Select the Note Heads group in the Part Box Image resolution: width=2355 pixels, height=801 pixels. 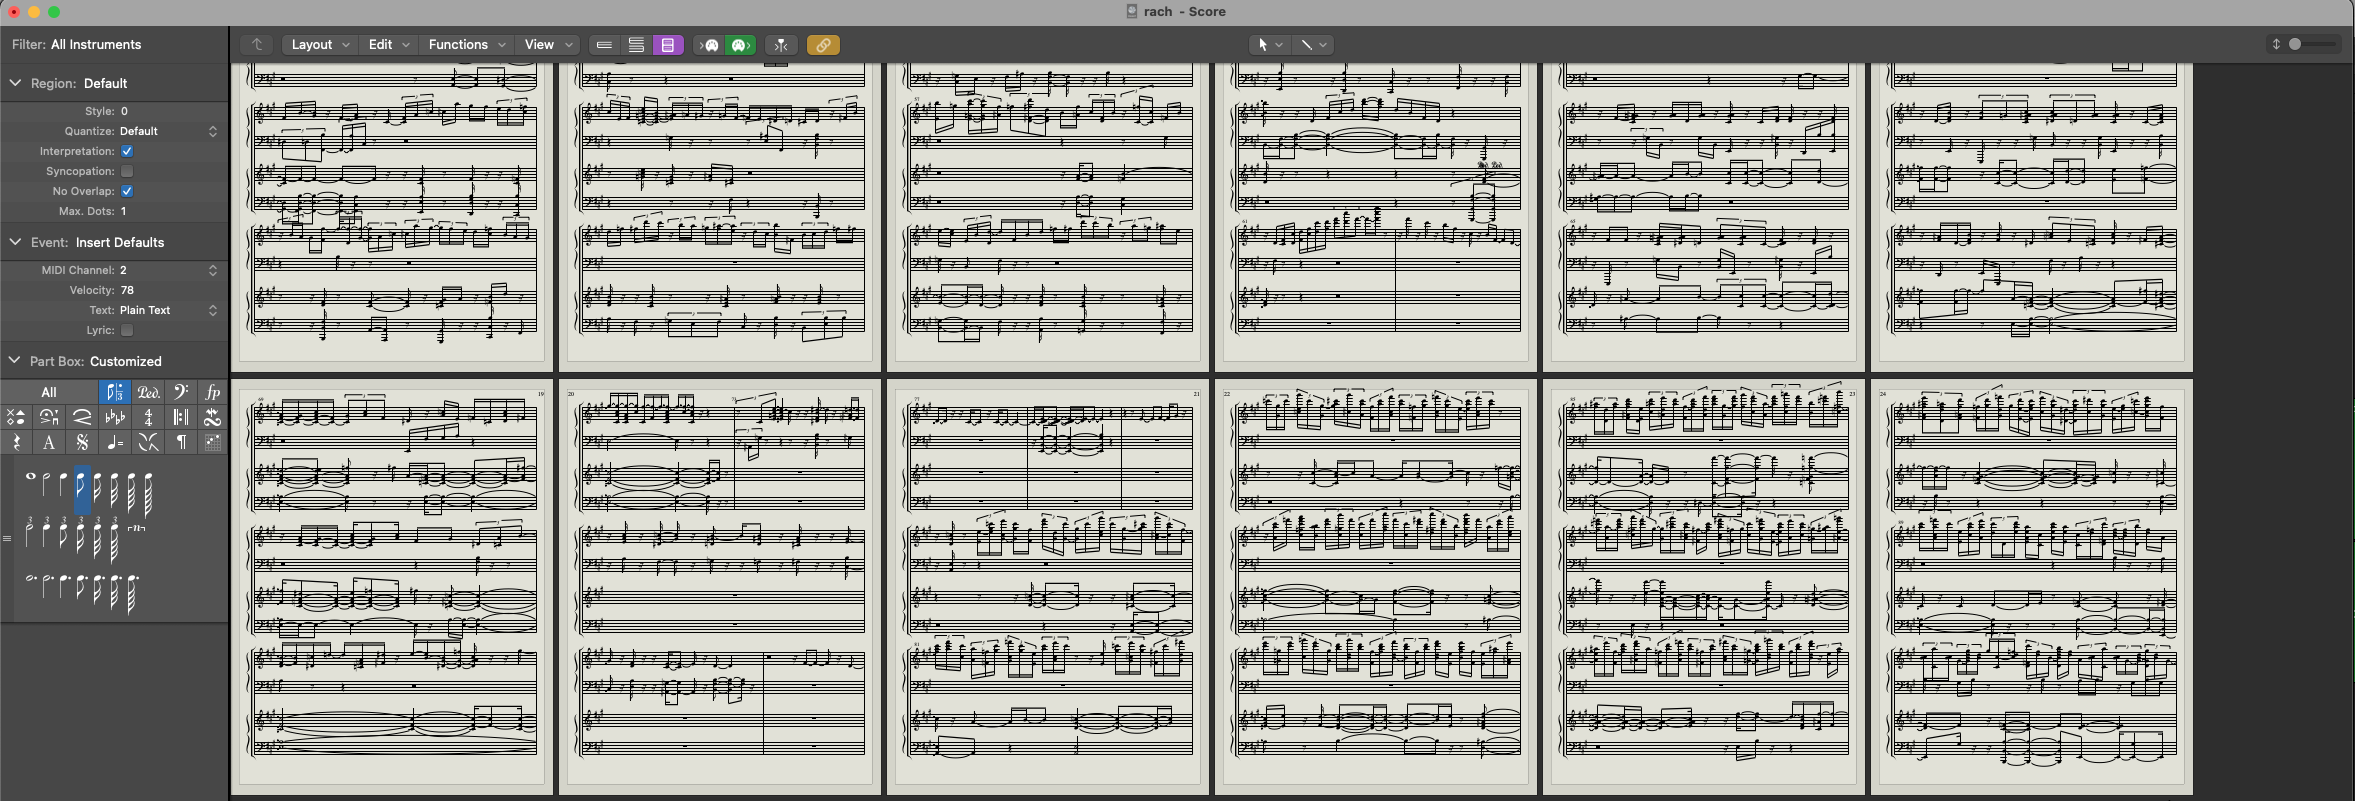tap(16, 417)
